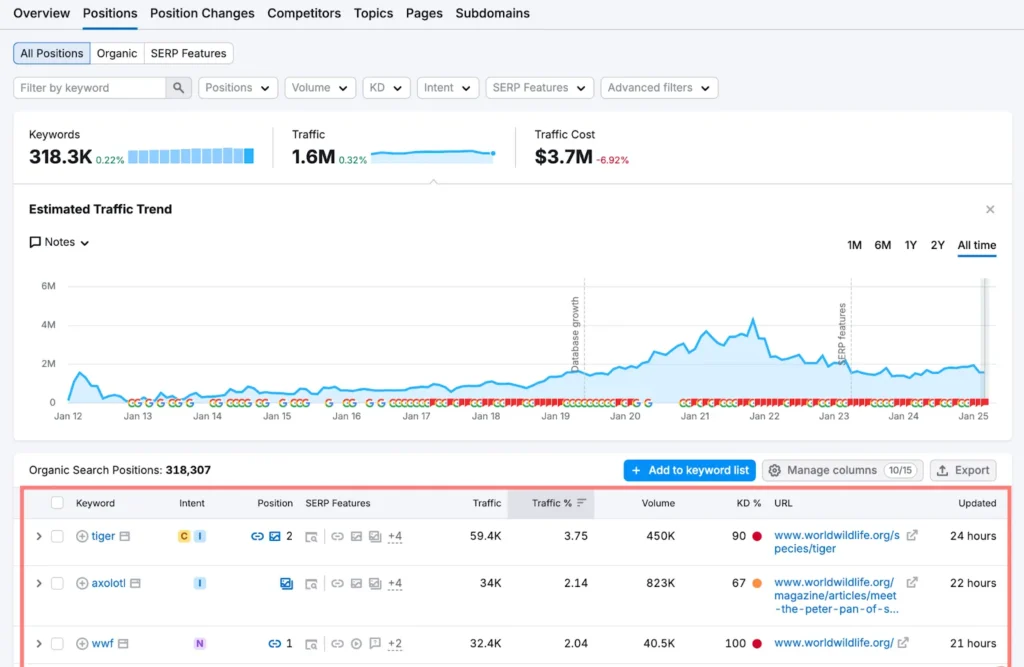This screenshot has width=1024, height=667.
Task: Open the Volume filter dropdown
Action: coord(319,87)
